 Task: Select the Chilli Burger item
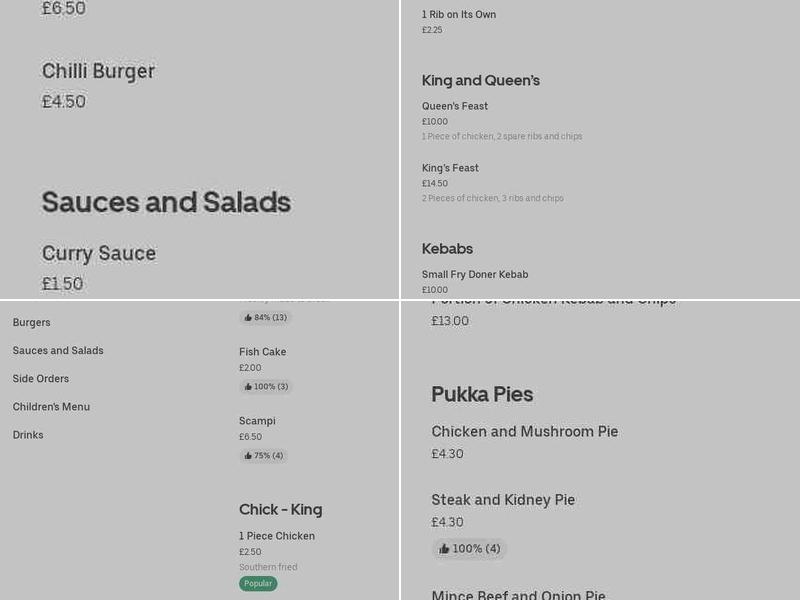[x=98, y=72]
